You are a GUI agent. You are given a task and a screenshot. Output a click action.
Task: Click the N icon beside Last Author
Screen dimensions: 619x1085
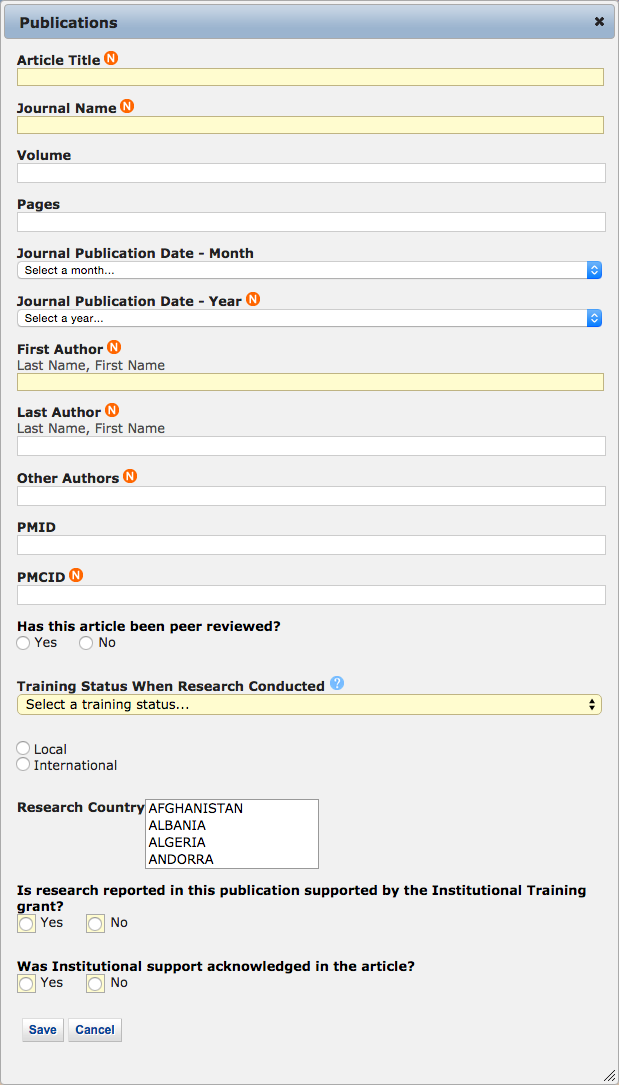(x=112, y=411)
